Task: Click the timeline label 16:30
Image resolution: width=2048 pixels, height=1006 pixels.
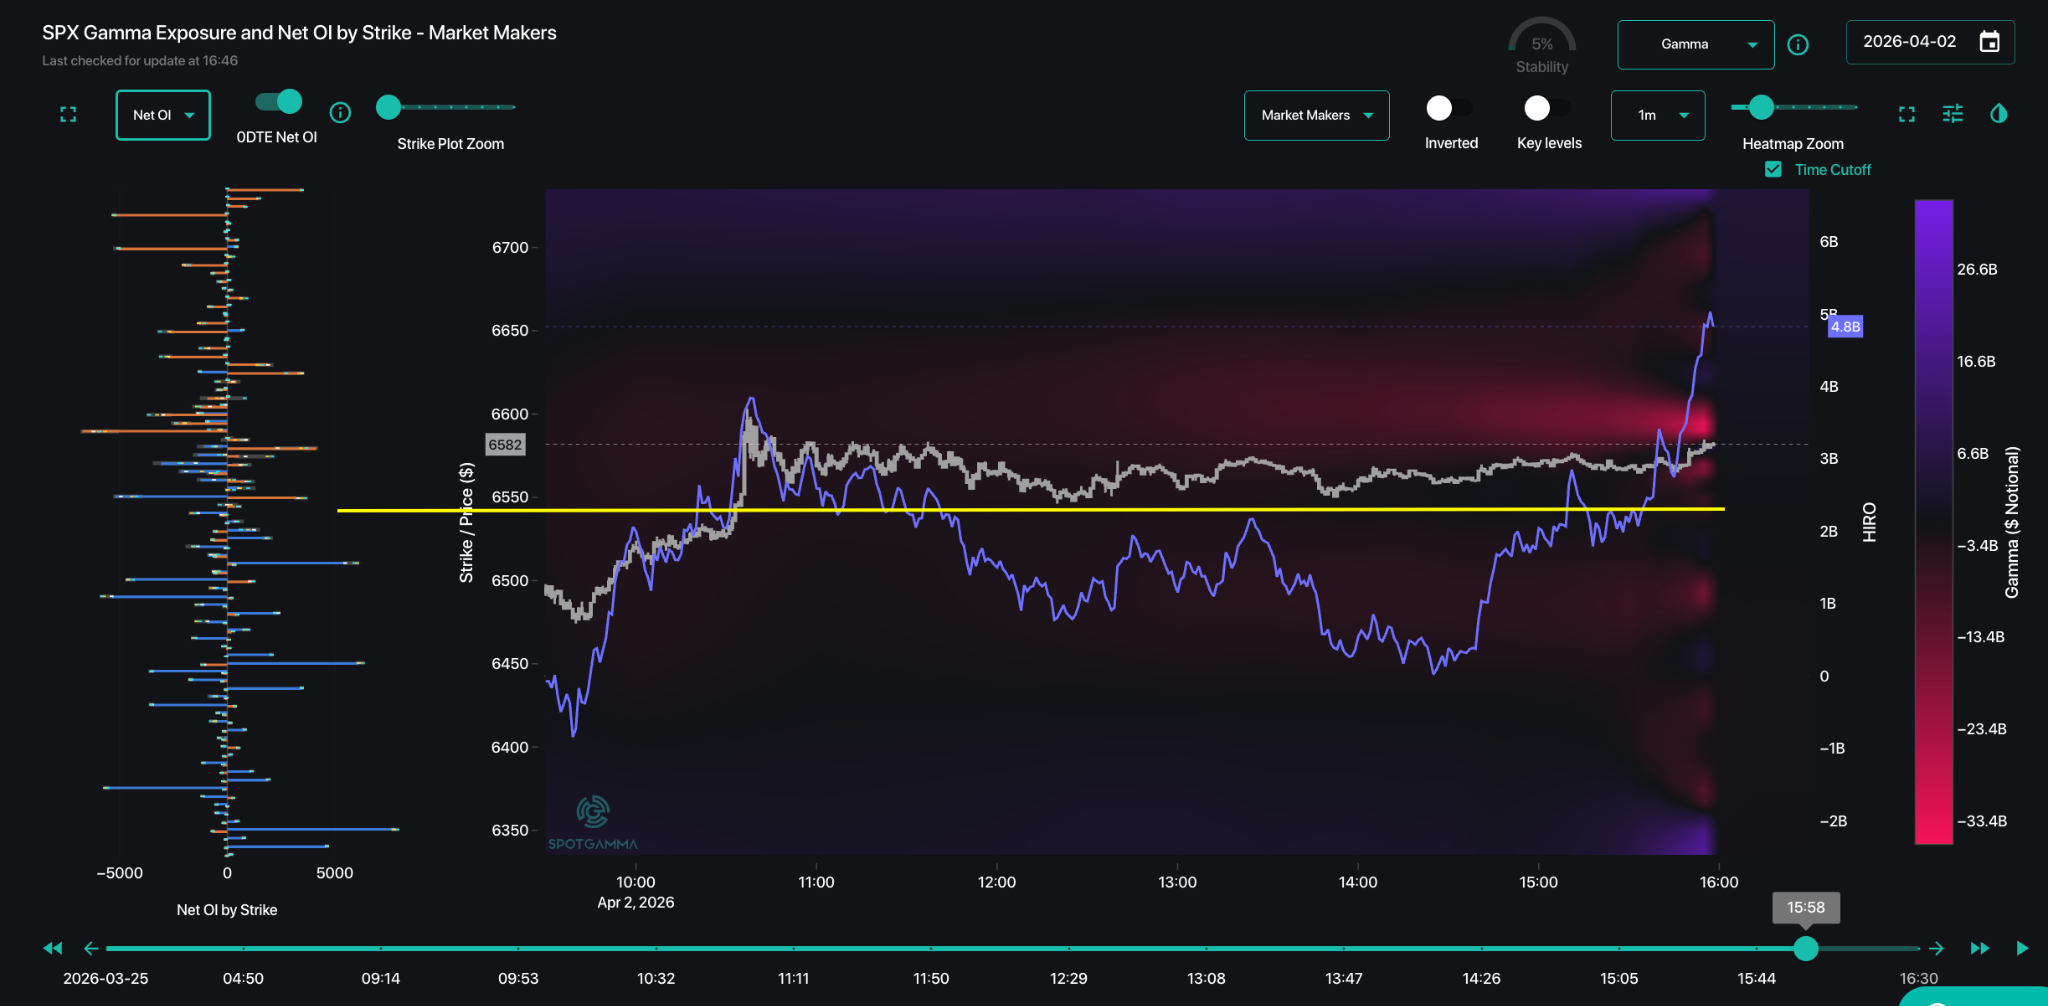Action: coord(1919,979)
